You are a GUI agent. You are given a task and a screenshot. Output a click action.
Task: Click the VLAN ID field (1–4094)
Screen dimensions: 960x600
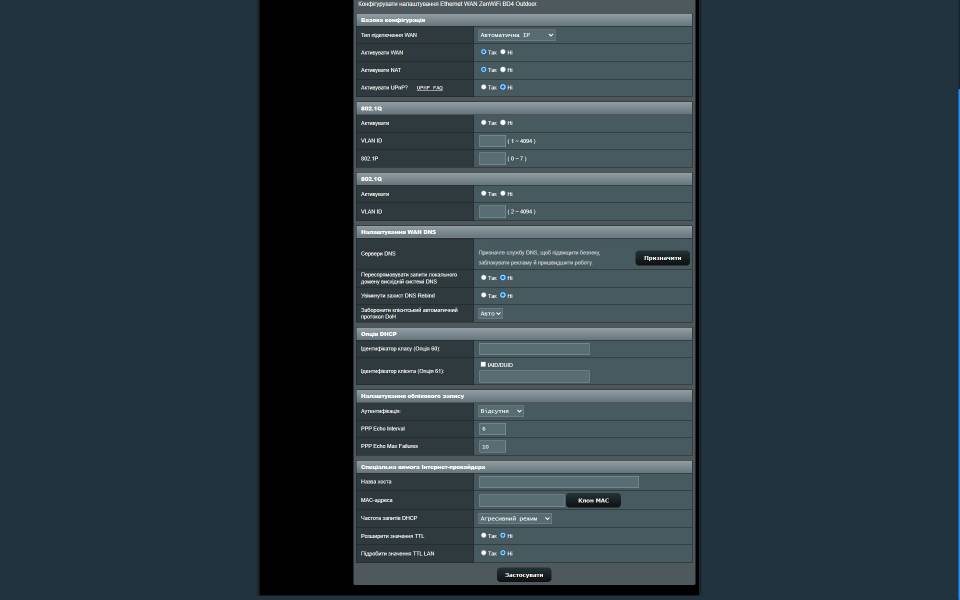[x=492, y=141]
